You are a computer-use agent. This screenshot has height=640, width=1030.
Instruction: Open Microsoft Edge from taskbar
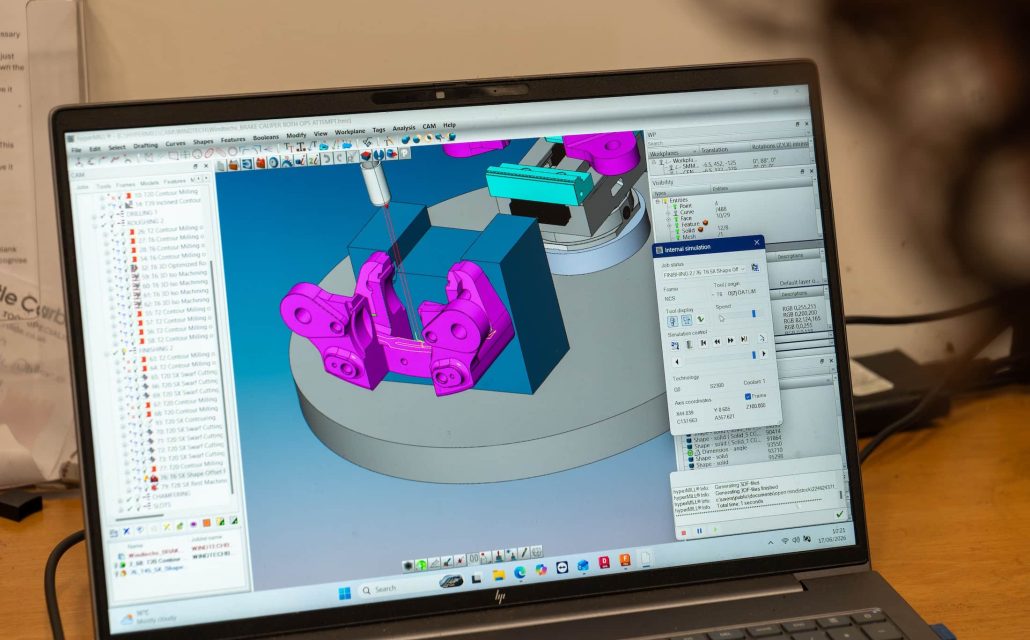tap(520, 572)
